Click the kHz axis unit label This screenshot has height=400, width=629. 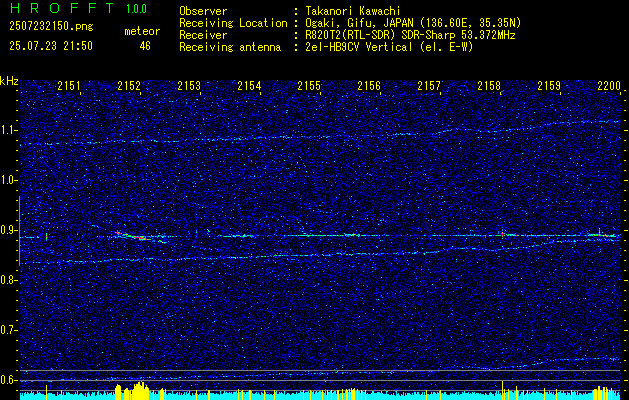[x=9, y=81]
